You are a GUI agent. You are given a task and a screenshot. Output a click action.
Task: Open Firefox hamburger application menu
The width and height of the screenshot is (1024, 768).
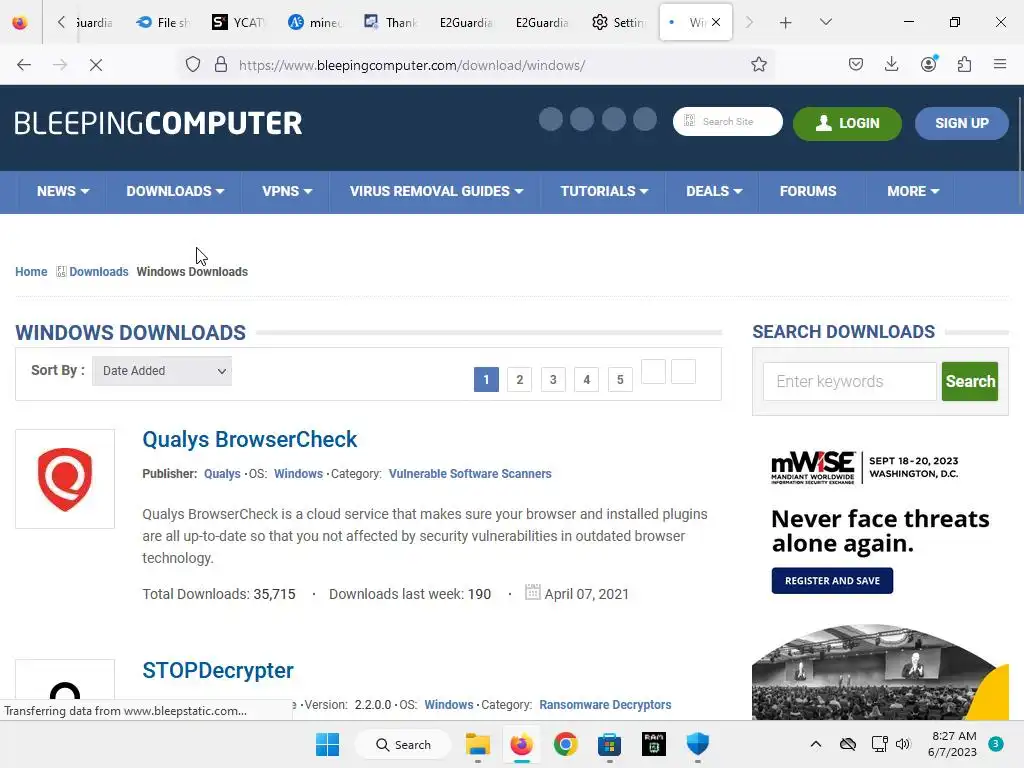click(1000, 64)
